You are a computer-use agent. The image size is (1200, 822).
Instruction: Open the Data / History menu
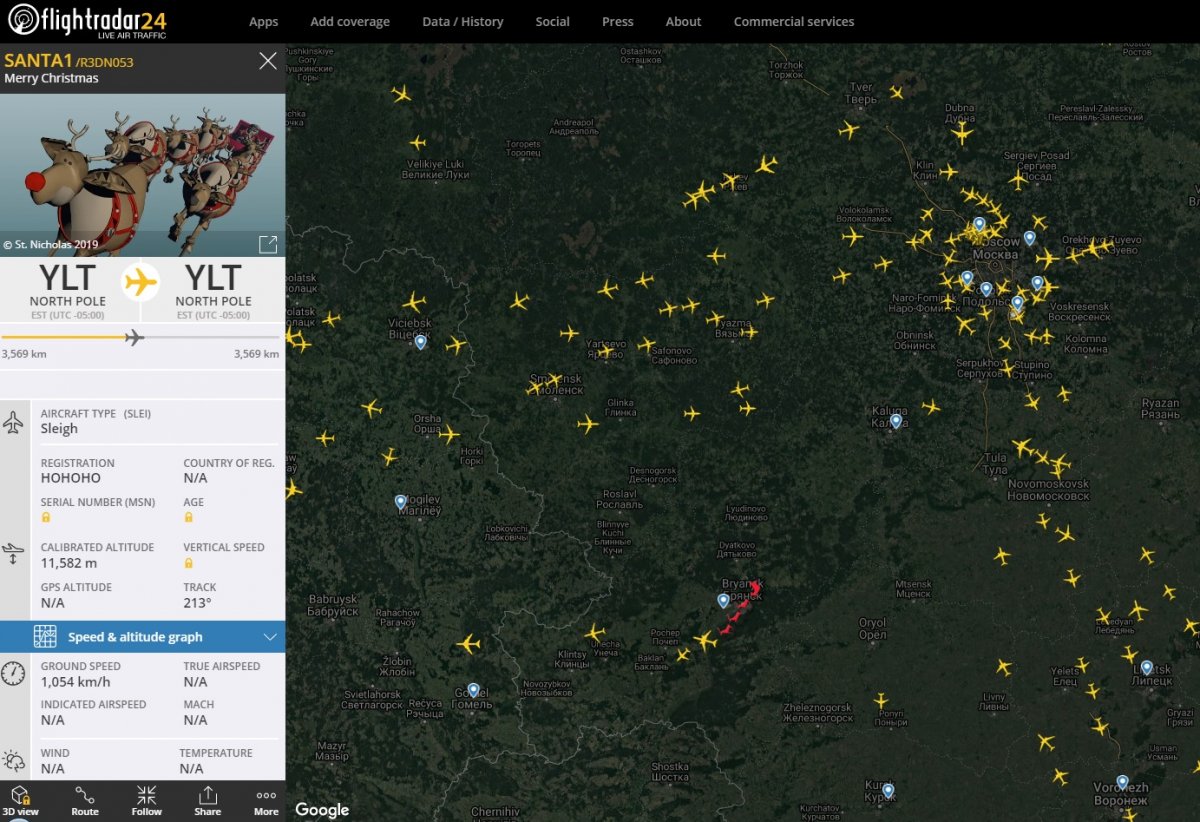[462, 21]
